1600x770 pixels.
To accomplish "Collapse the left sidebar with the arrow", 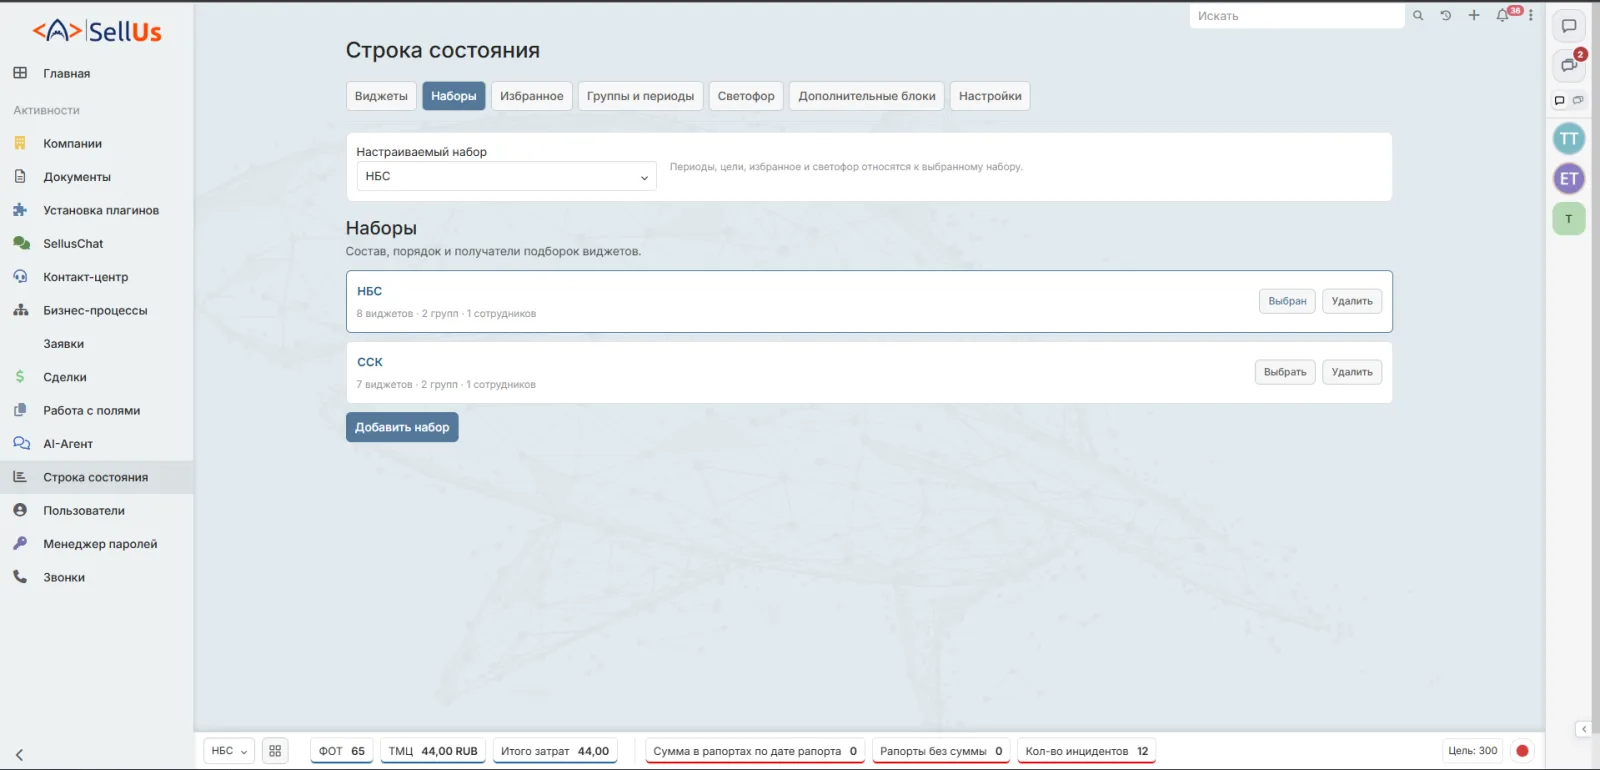I will pos(19,755).
